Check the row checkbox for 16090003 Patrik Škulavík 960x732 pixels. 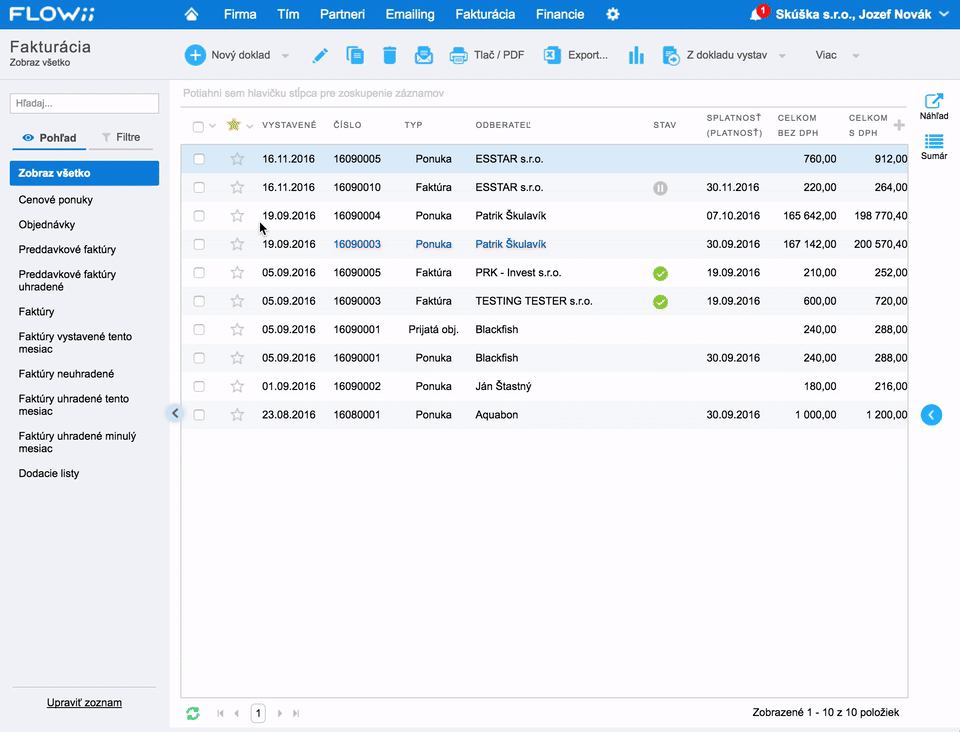(199, 244)
